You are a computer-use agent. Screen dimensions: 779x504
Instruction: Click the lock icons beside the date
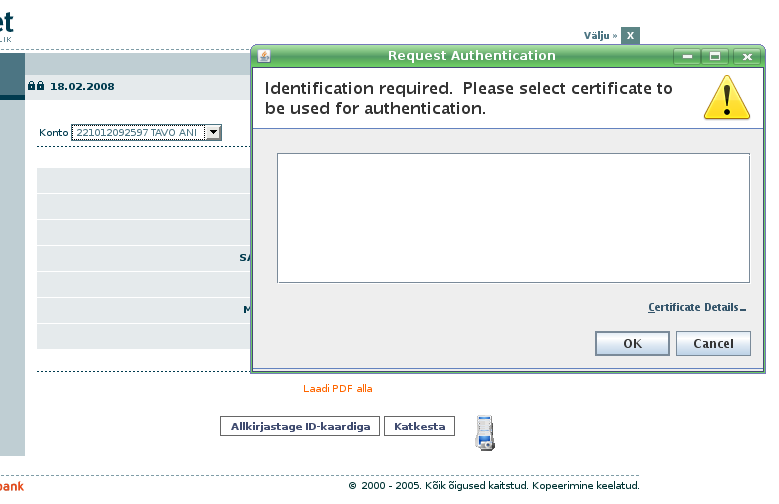(36, 86)
